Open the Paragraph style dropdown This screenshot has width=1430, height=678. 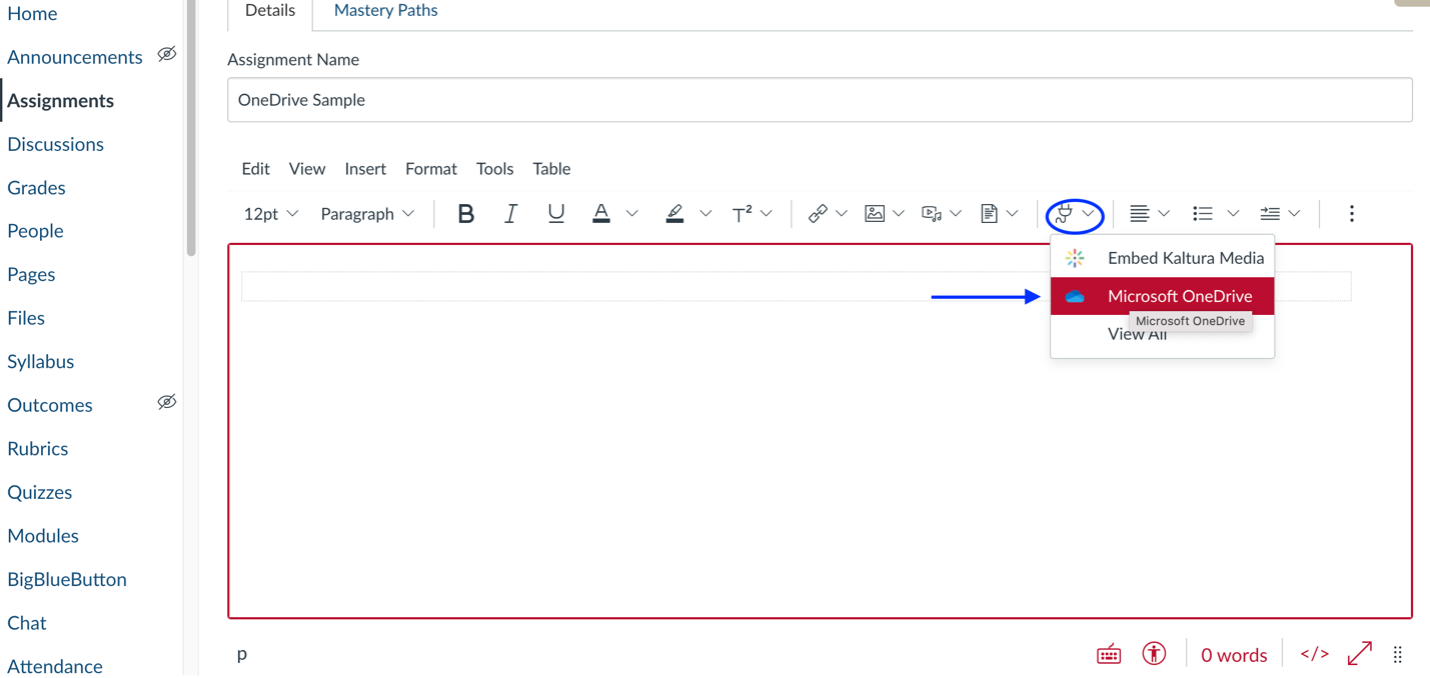[x=366, y=213]
